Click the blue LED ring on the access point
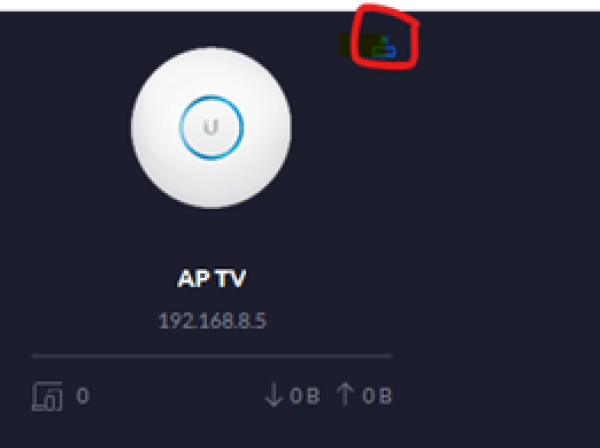This screenshot has width=600, height=448. pyautogui.click(x=211, y=127)
